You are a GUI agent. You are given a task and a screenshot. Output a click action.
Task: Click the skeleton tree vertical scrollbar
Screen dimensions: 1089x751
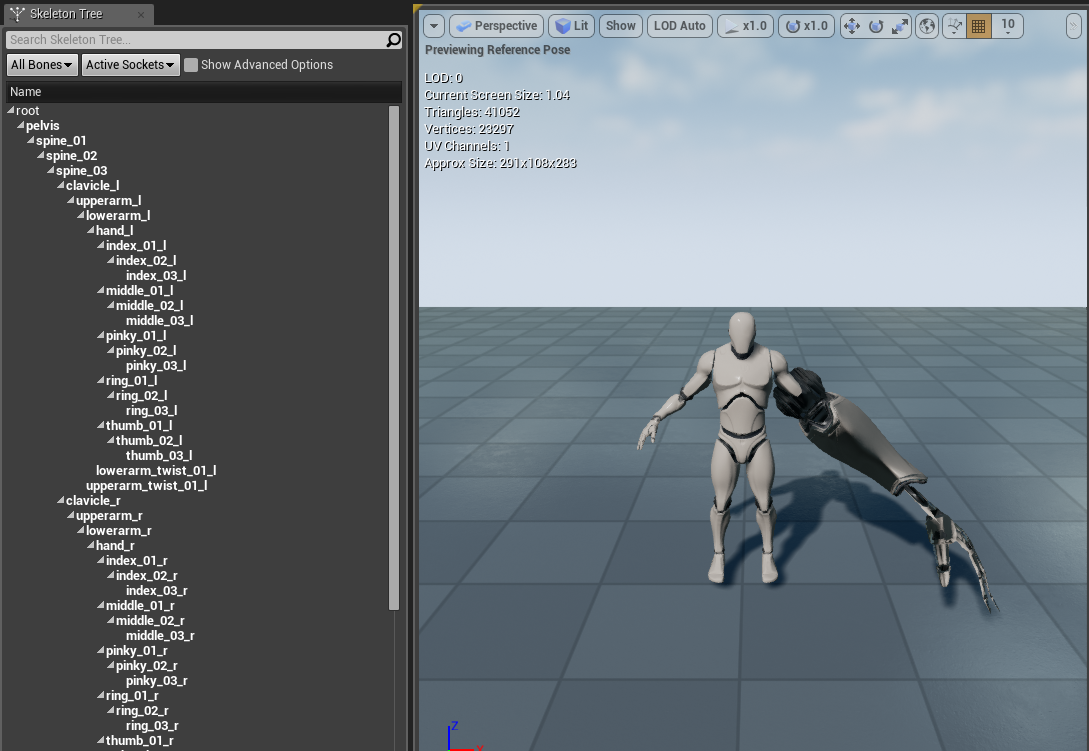click(x=394, y=358)
